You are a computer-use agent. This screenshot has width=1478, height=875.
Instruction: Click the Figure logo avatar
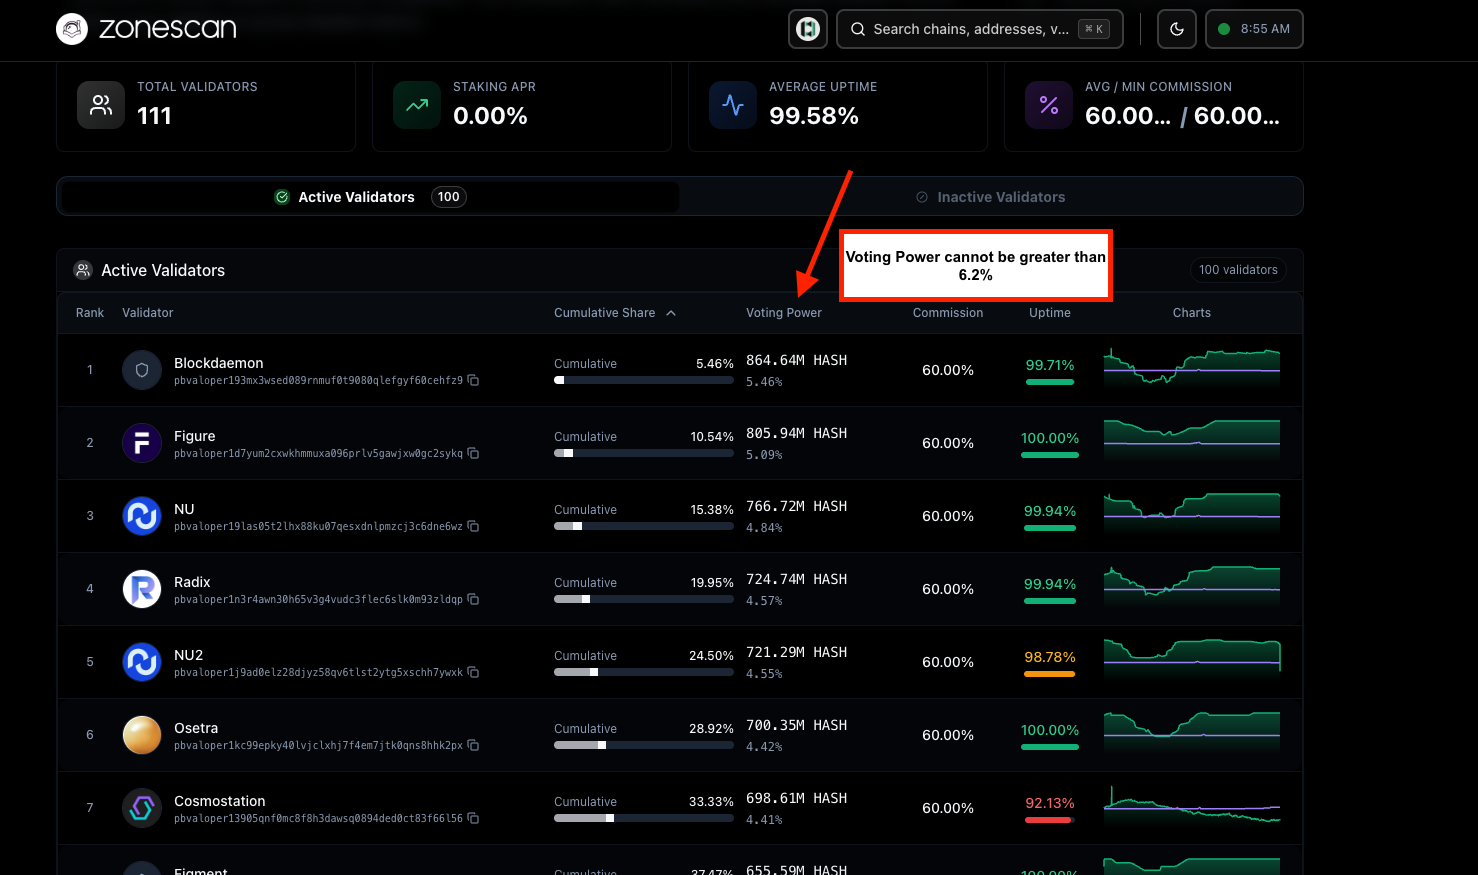tap(142, 443)
